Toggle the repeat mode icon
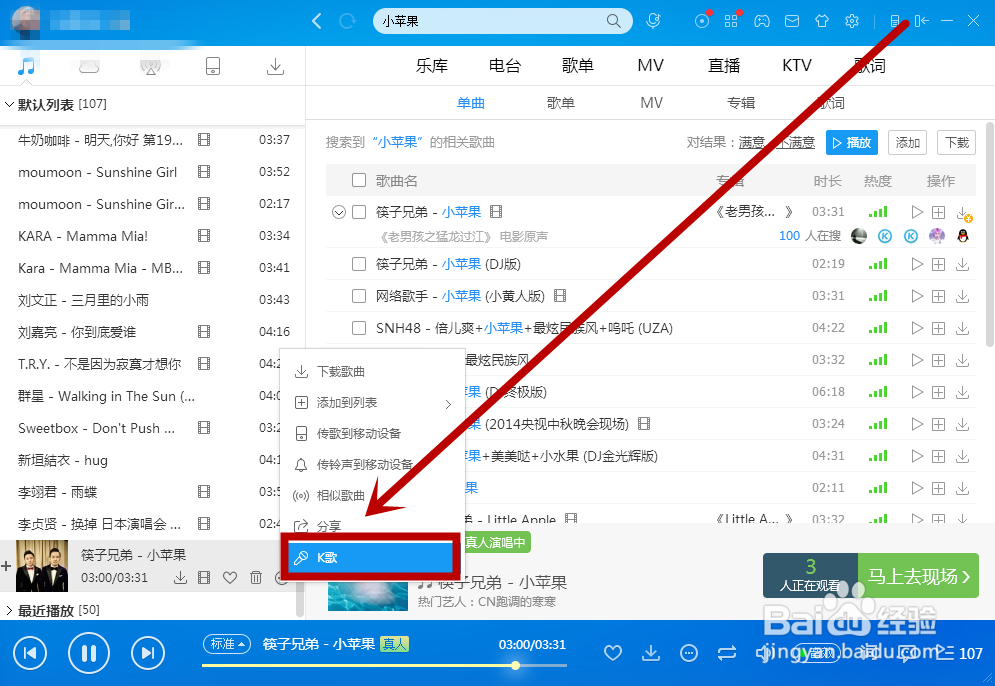The height and width of the screenshot is (686, 995). pyautogui.click(x=727, y=652)
